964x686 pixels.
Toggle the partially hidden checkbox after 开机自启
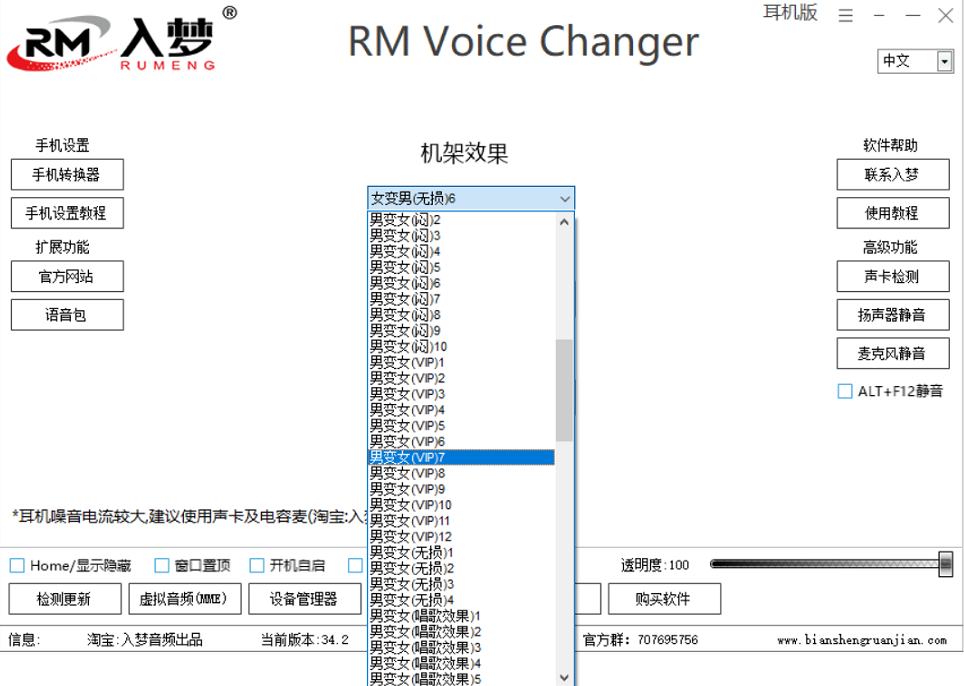pos(355,565)
